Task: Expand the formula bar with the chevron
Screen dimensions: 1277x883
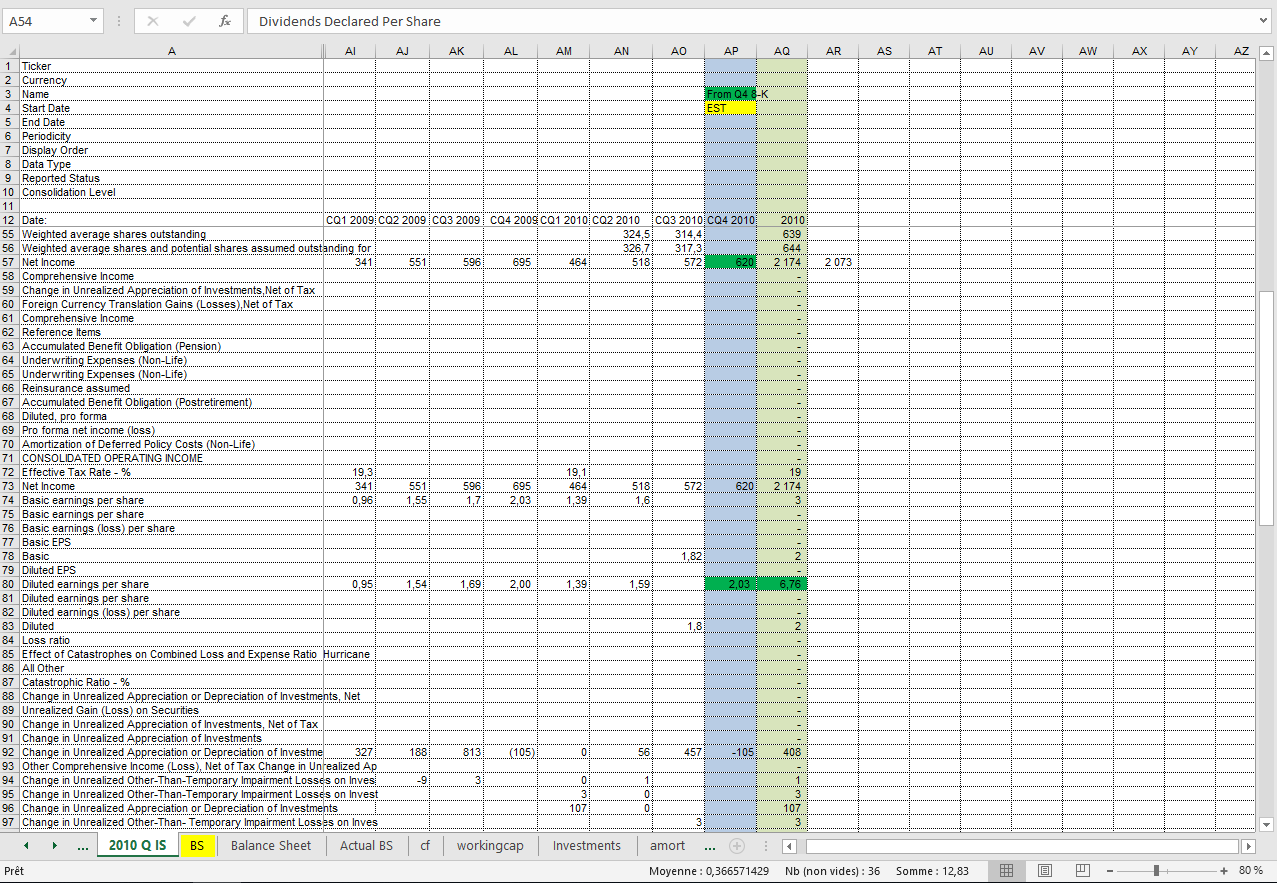Action: [x=1263, y=21]
